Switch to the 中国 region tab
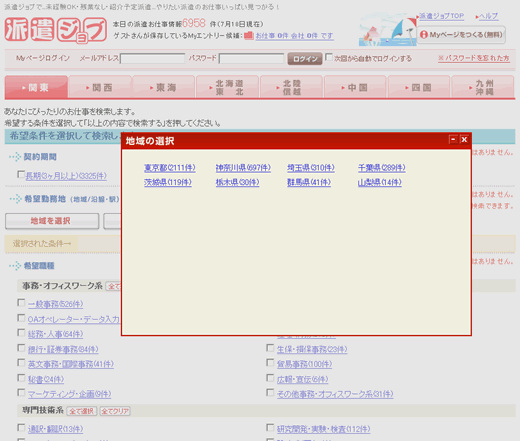Screen dimensions: 520x441 [355, 87]
